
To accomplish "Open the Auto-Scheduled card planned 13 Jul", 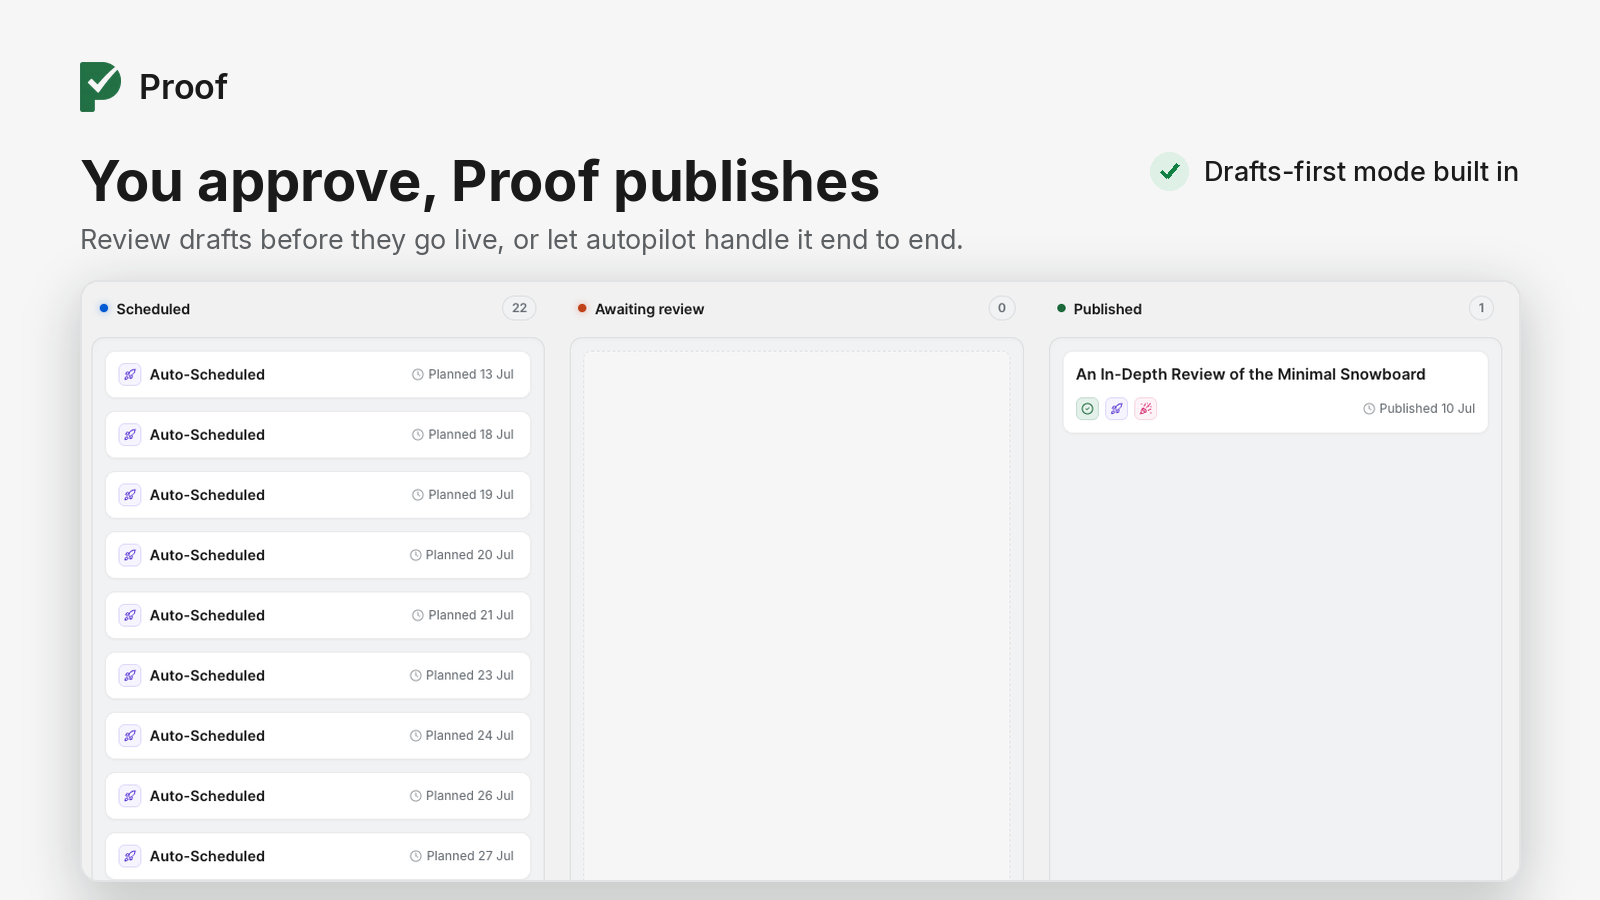I will [x=318, y=375].
